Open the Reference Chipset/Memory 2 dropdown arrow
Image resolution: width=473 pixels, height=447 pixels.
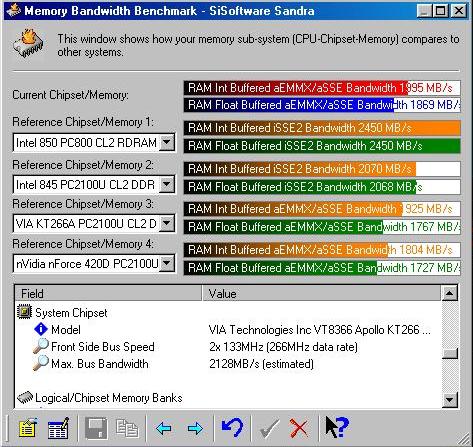pyautogui.click(x=167, y=184)
